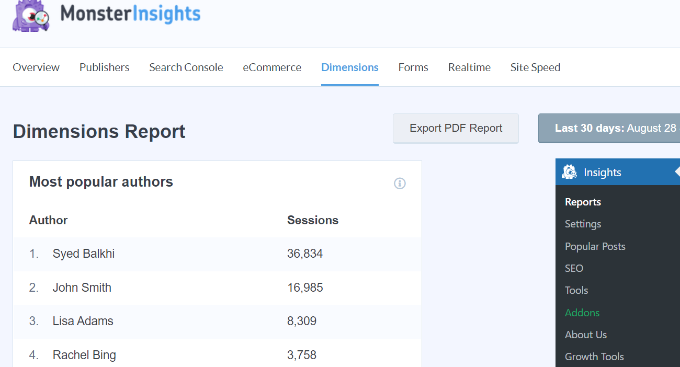680x367 pixels.
Task: Select the John Smith author row
Action: [x=217, y=288]
